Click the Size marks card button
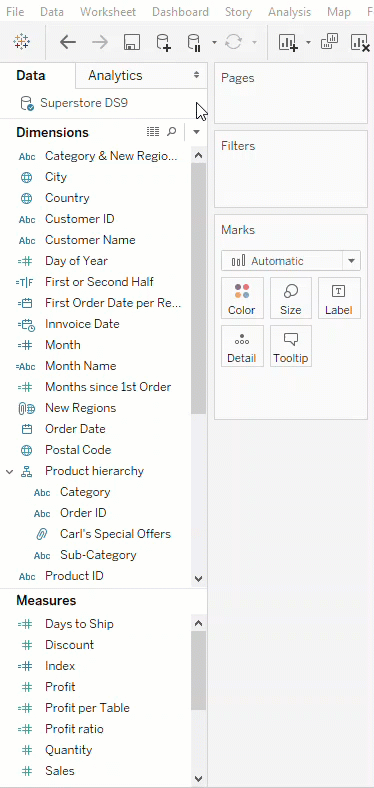 click(x=291, y=298)
